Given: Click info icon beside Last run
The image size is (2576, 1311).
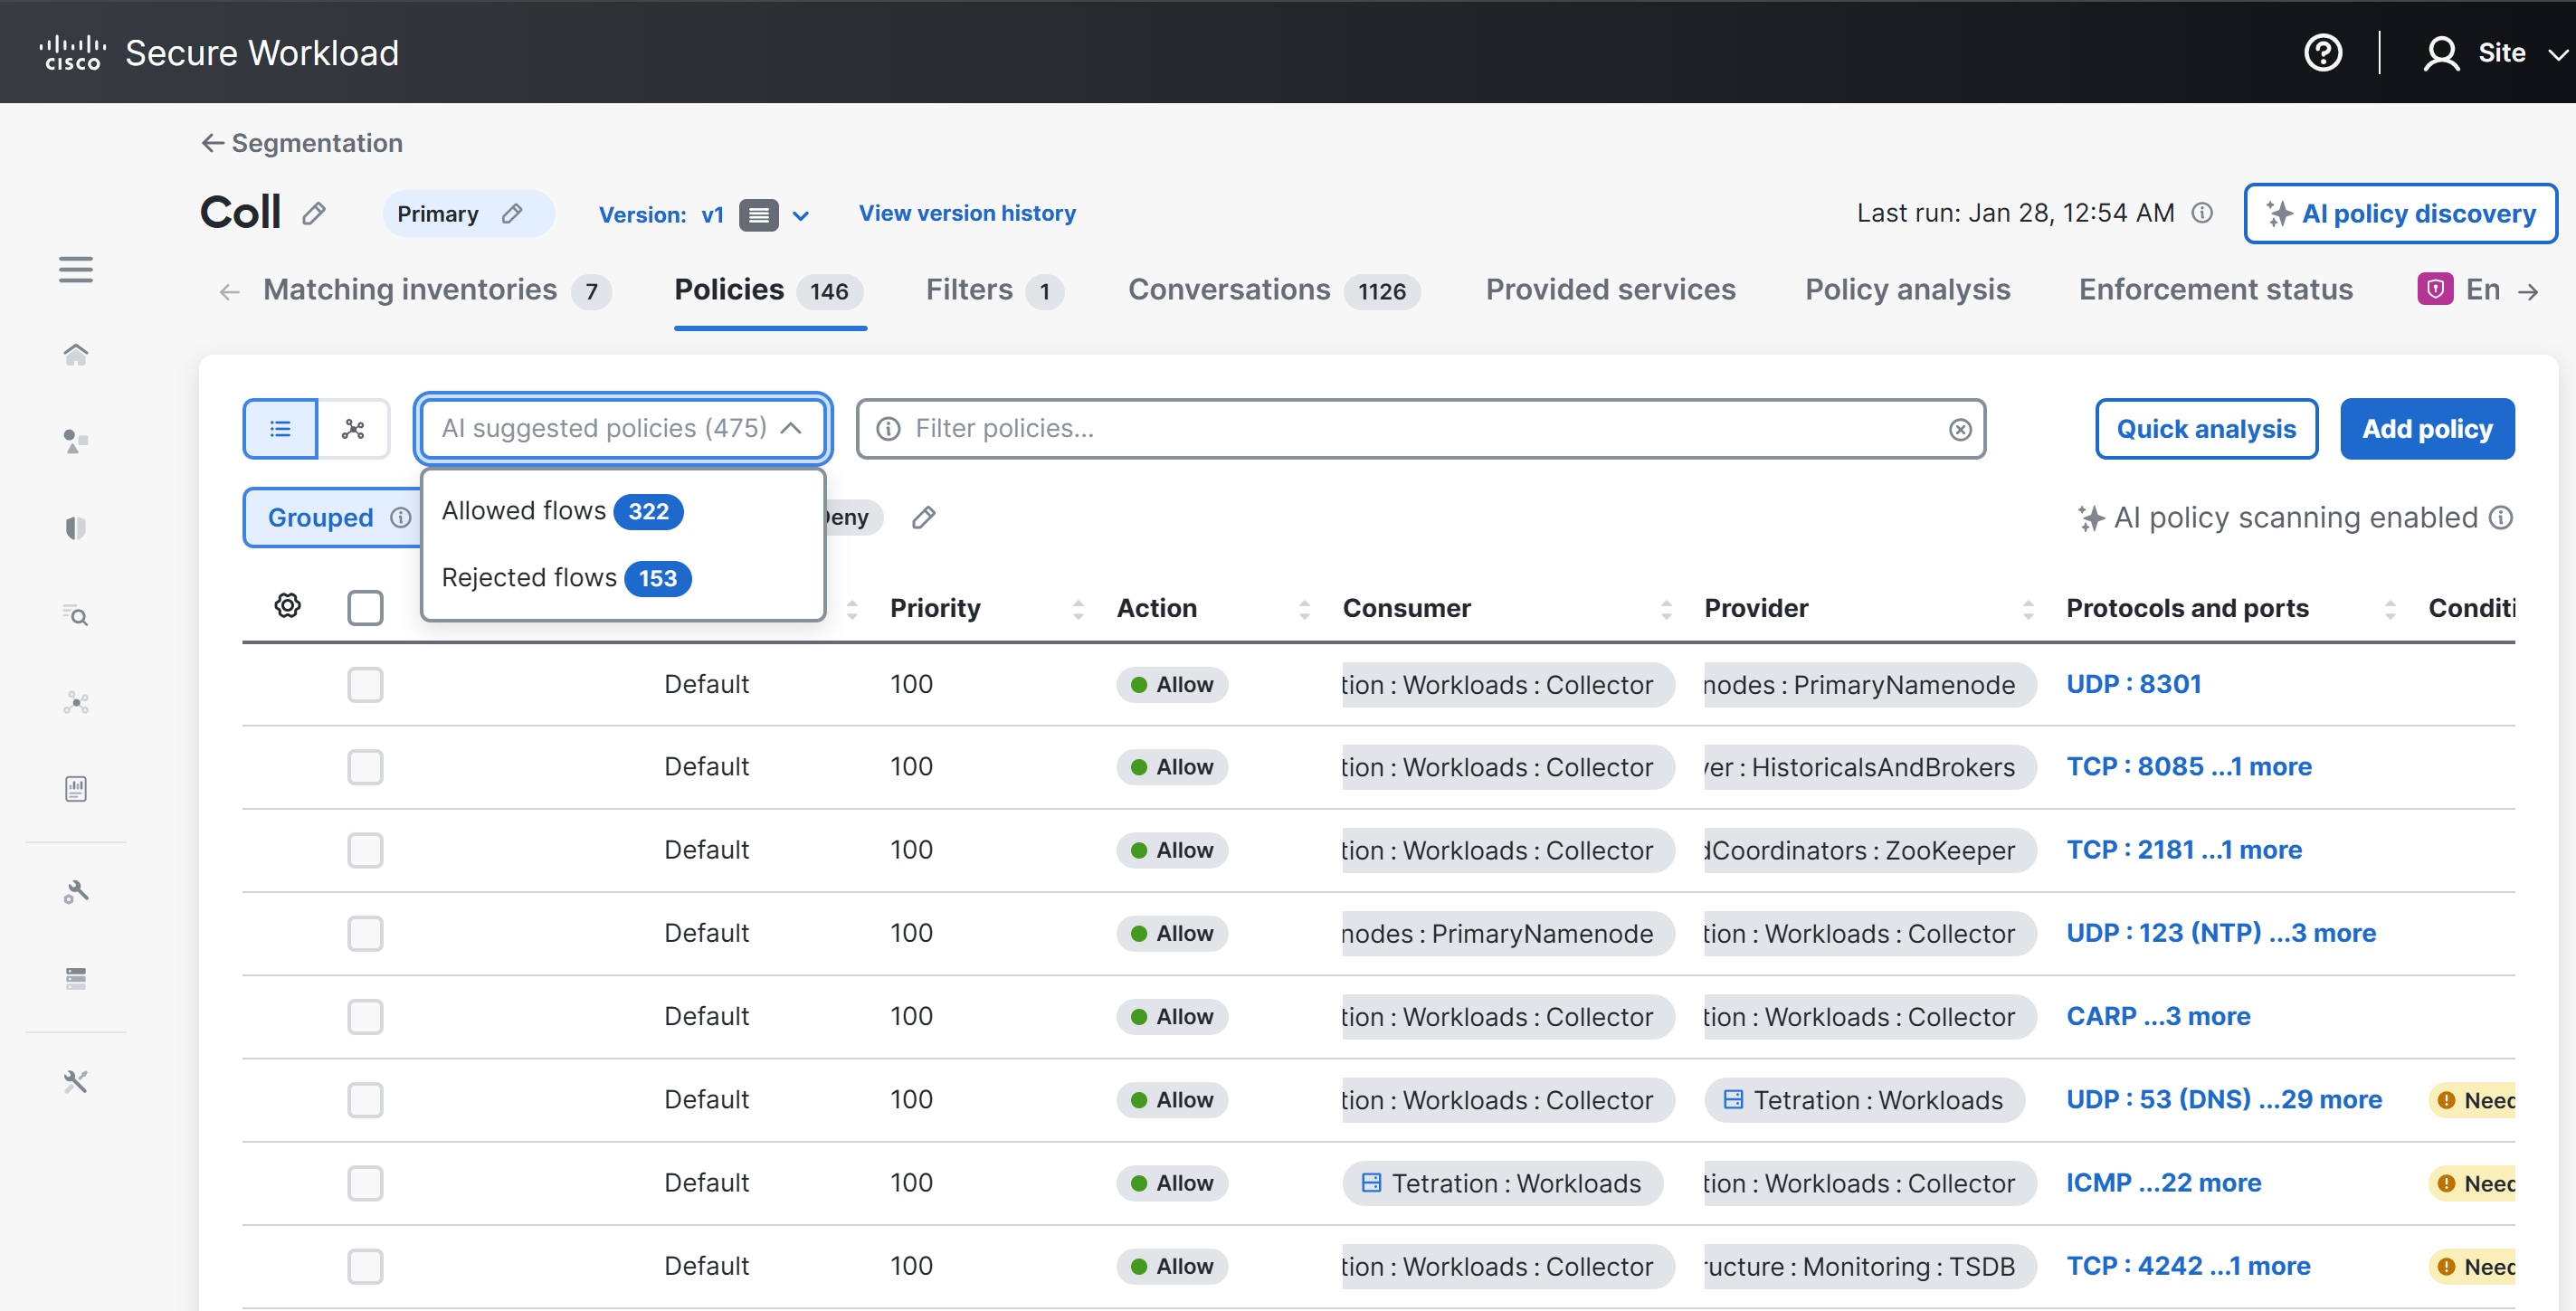Looking at the screenshot, I should coord(2201,213).
